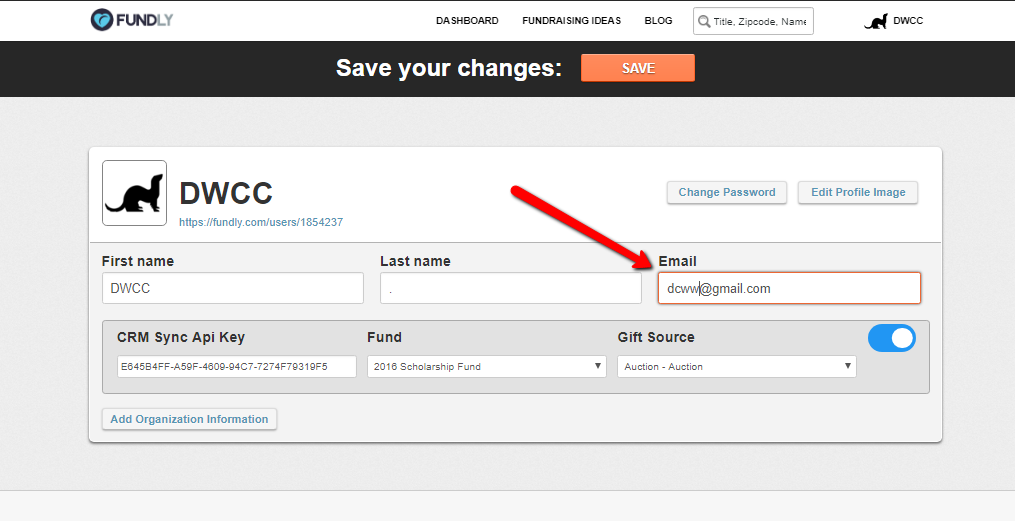The height and width of the screenshot is (521, 1015).
Task: Click the DWCC ferret profile image
Action: (135, 193)
